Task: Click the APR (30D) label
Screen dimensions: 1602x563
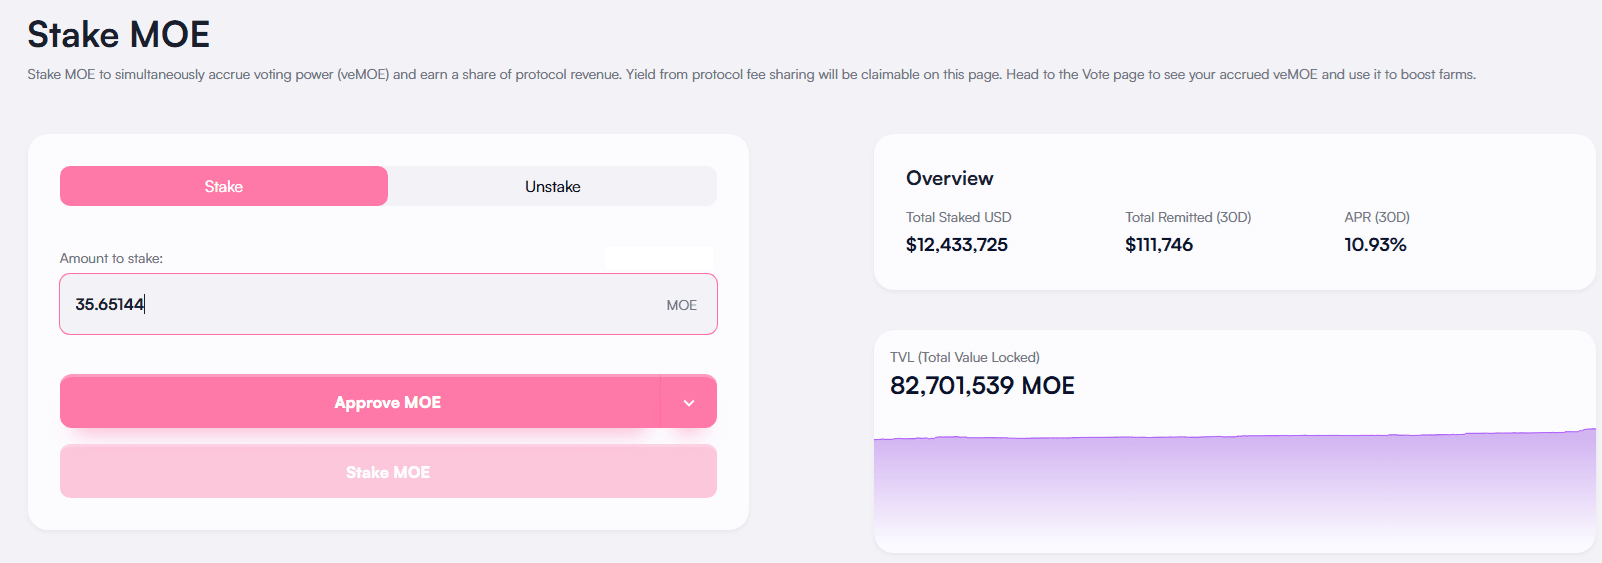Action: tap(1376, 217)
